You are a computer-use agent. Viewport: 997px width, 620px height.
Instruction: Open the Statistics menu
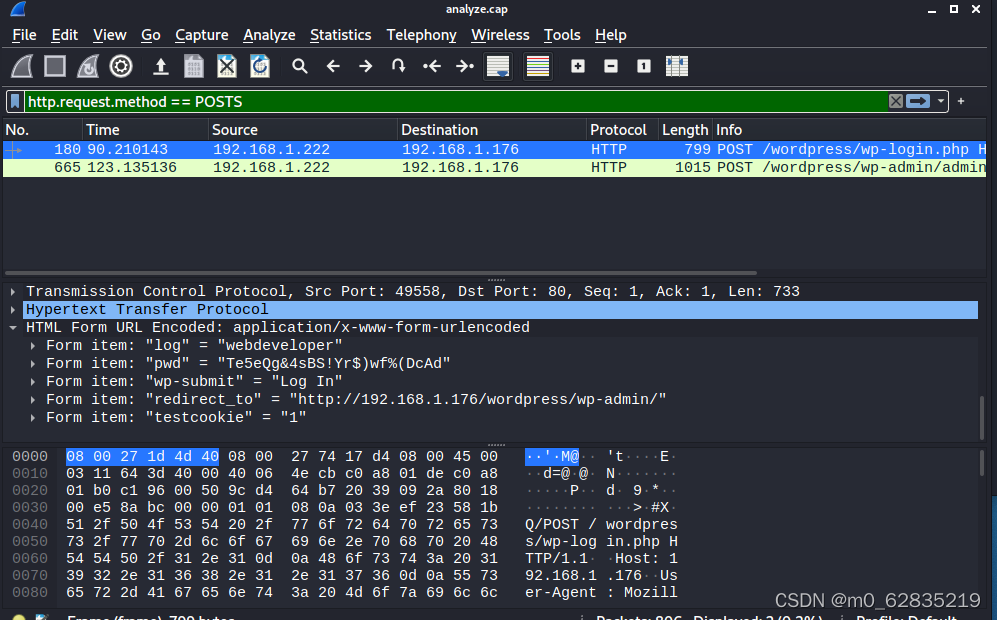pos(340,35)
